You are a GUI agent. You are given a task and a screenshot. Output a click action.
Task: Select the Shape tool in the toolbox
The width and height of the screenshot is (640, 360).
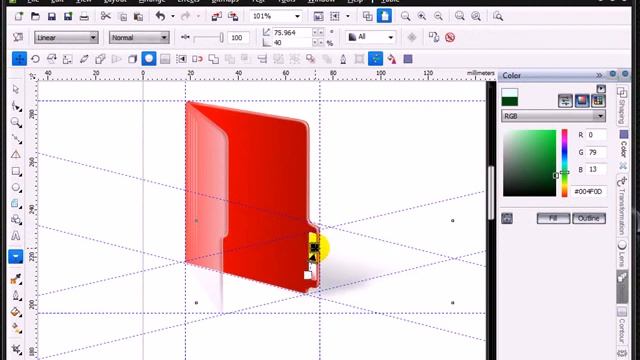click(x=16, y=106)
